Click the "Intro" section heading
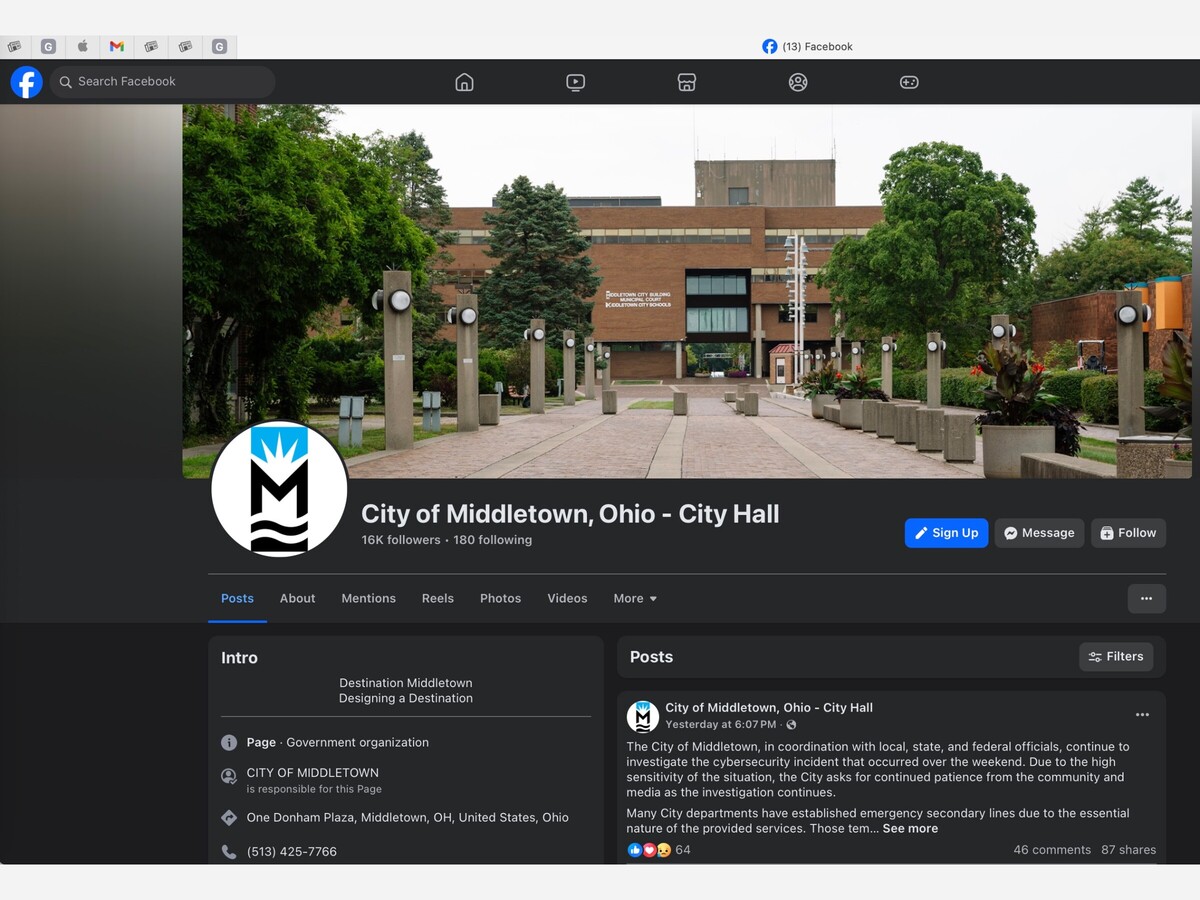The width and height of the screenshot is (1200, 900). click(239, 658)
